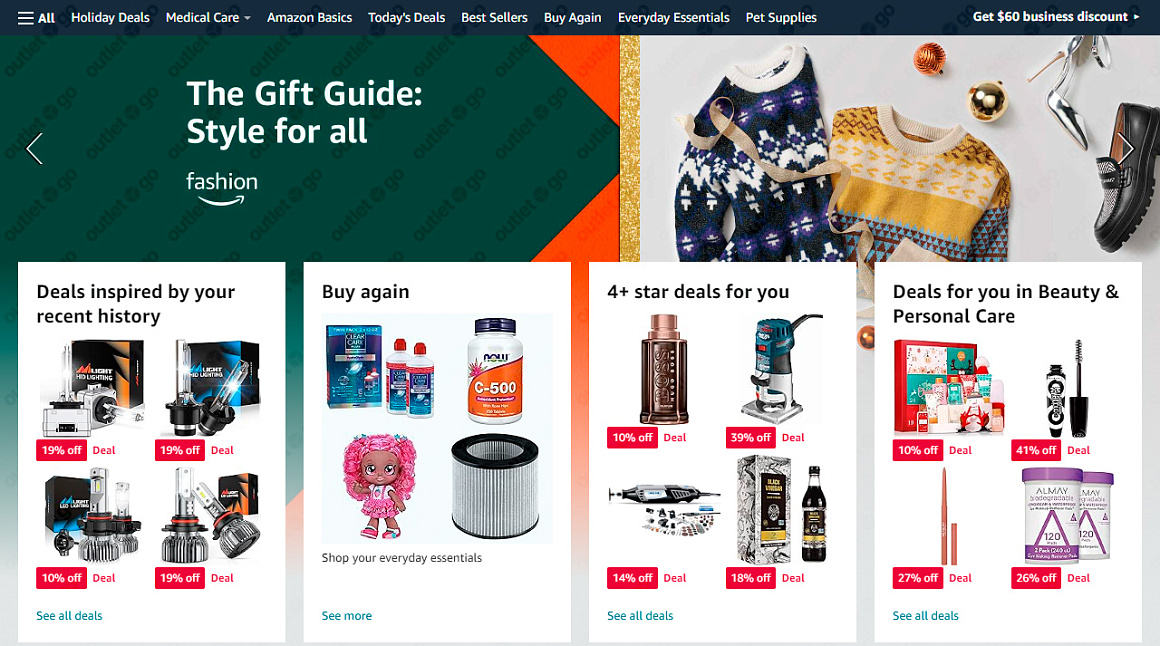Open Holiday Deals in navigation bar

pos(110,18)
